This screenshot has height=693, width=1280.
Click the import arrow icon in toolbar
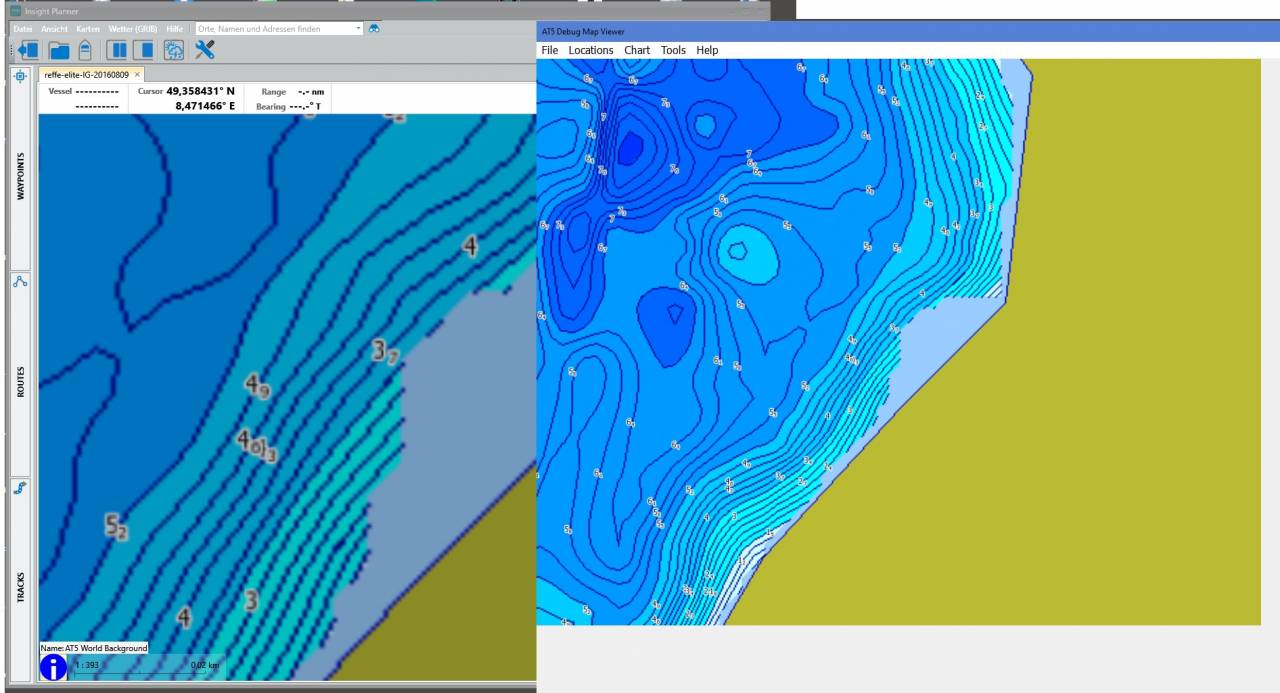click(28, 49)
